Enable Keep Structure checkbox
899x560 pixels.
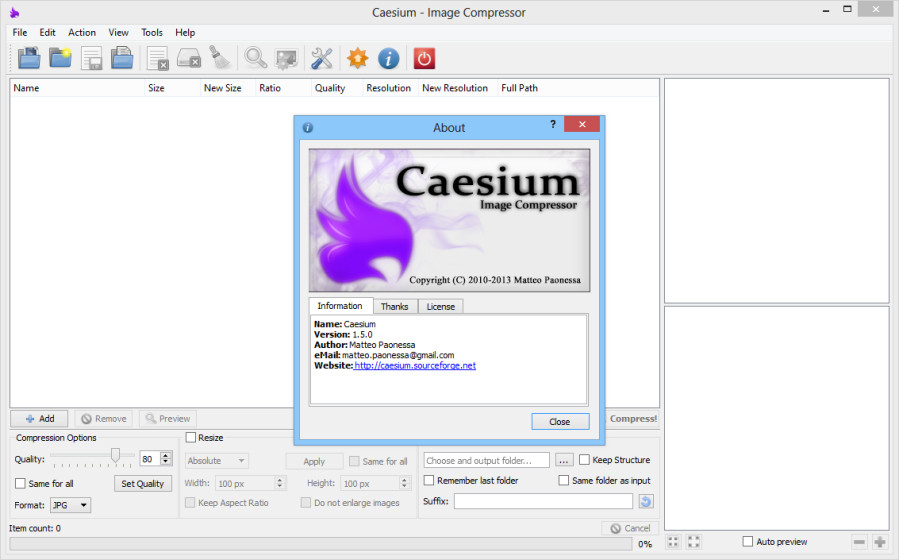pos(584,460)
